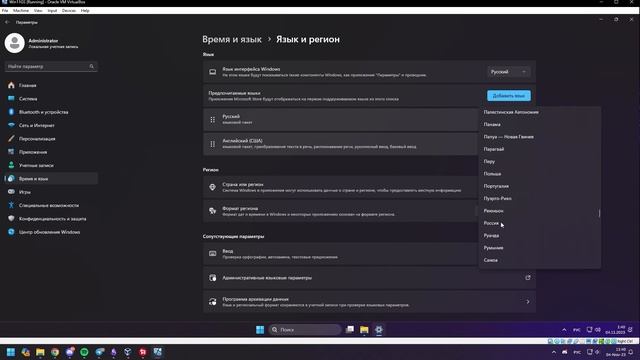Select Персонализация in the sidebar
Viewport: 640px width, 360px height.
coord(51,139)
